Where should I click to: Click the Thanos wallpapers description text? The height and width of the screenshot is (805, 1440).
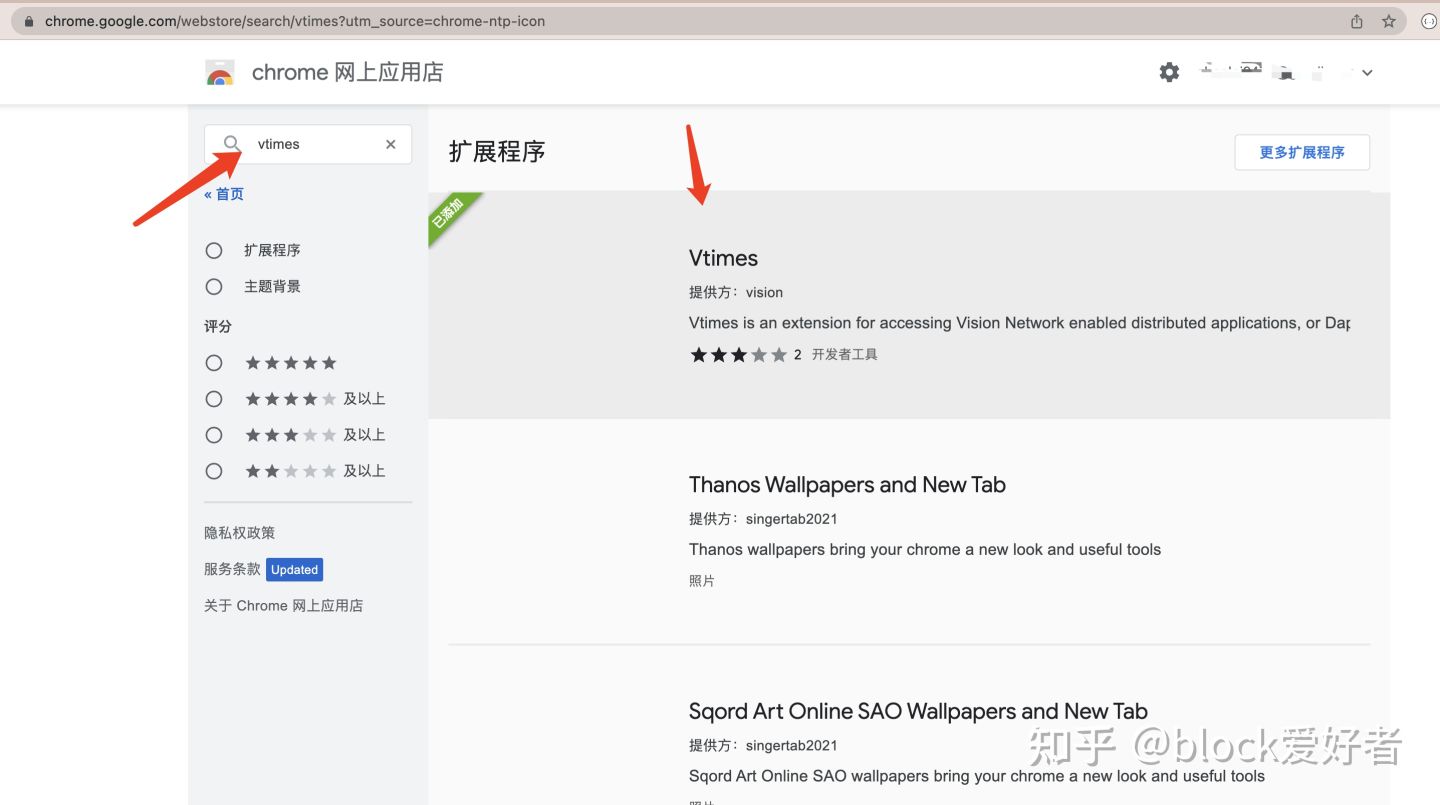coord(925,550)
